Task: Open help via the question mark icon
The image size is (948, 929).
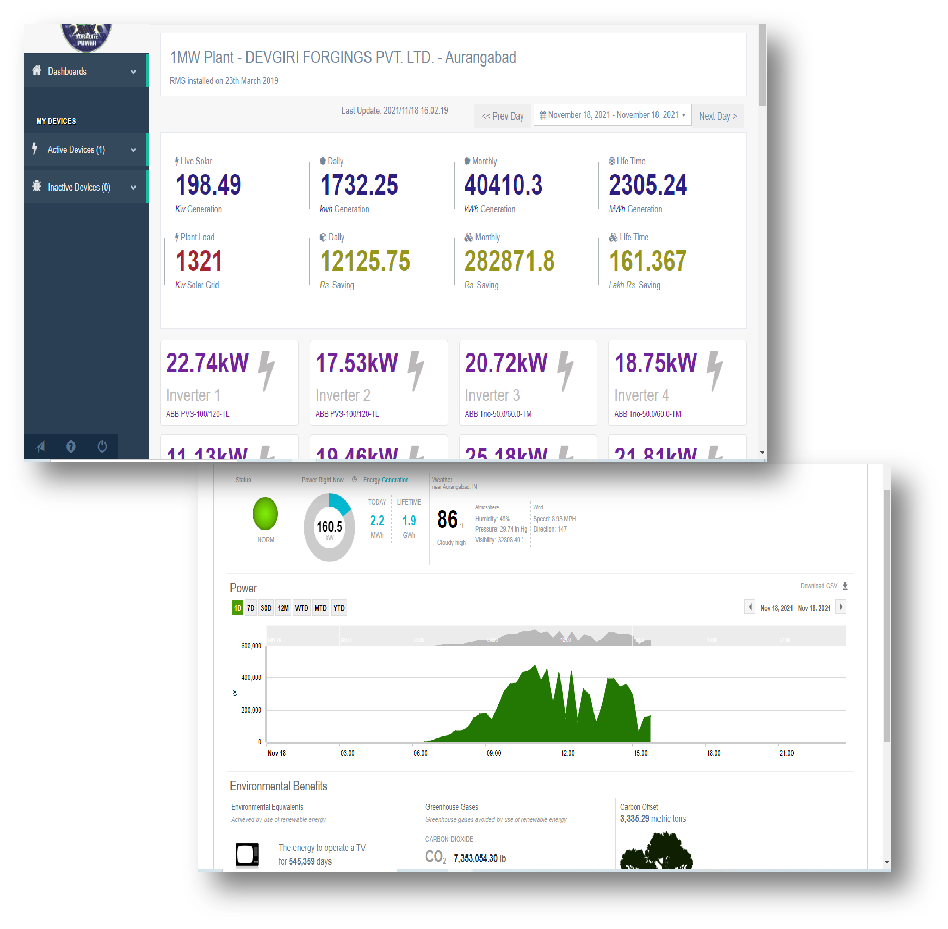Action: pos(71,447)
